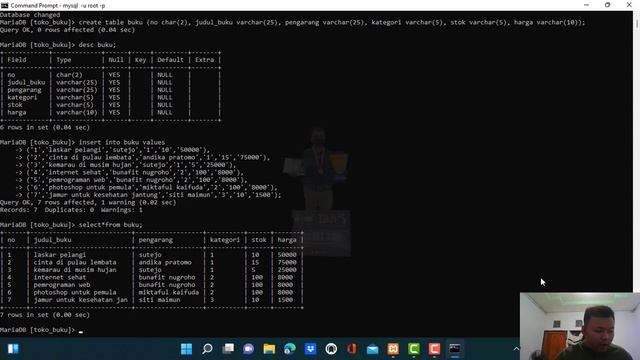
Task: Open the Mail app from the taskbar
Action: click(372, 349)
